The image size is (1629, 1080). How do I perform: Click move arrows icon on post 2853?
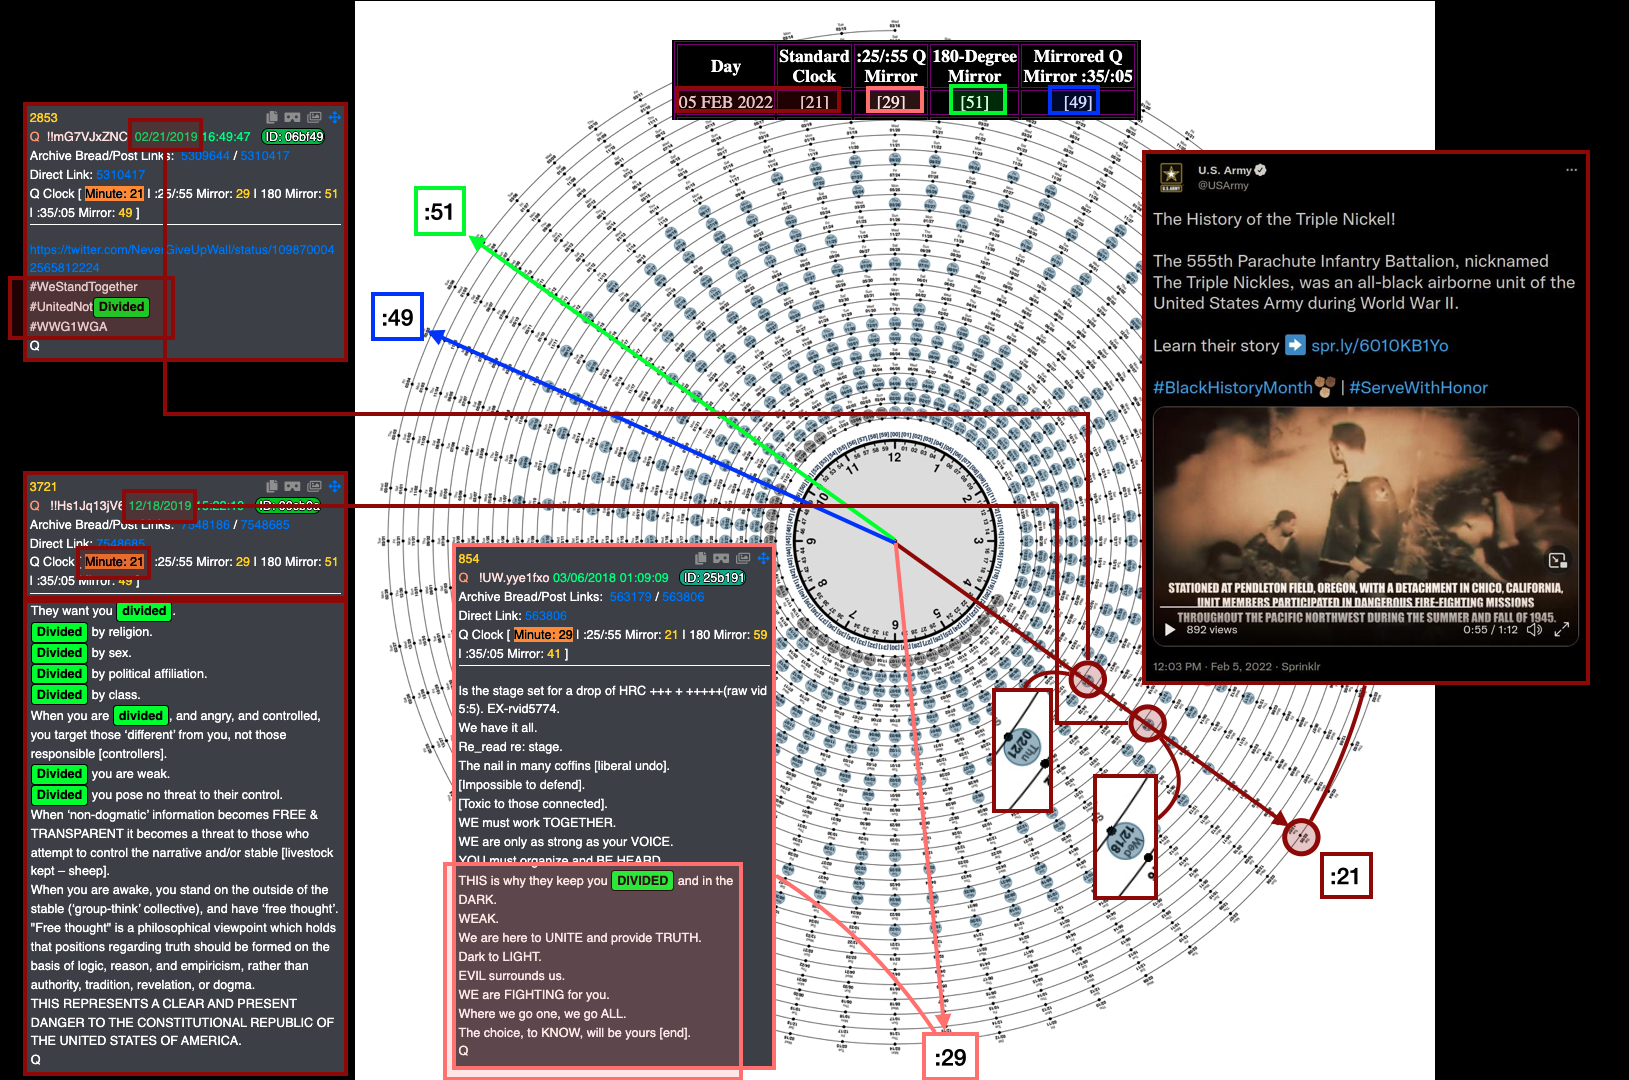(335, 117)
